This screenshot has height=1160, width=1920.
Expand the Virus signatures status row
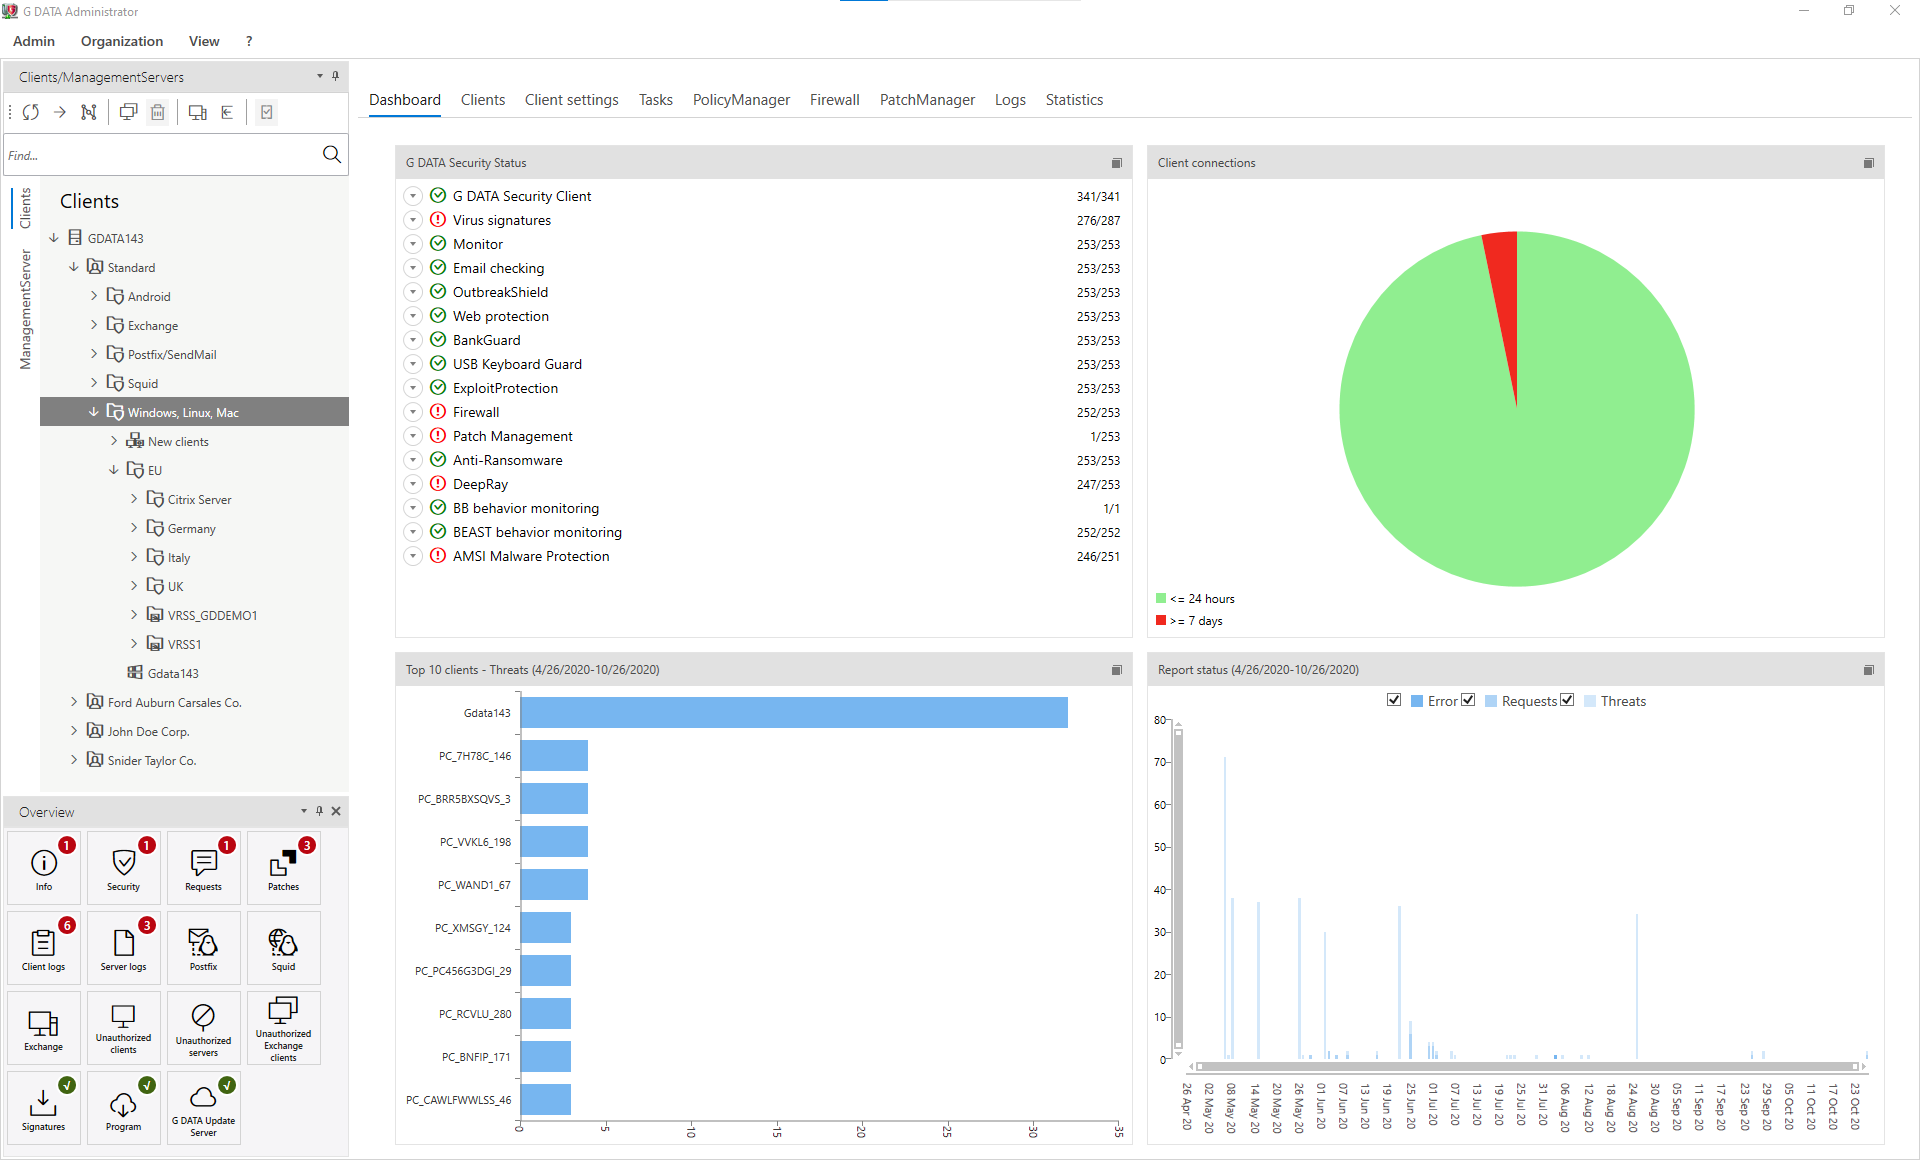coord(413,220)
